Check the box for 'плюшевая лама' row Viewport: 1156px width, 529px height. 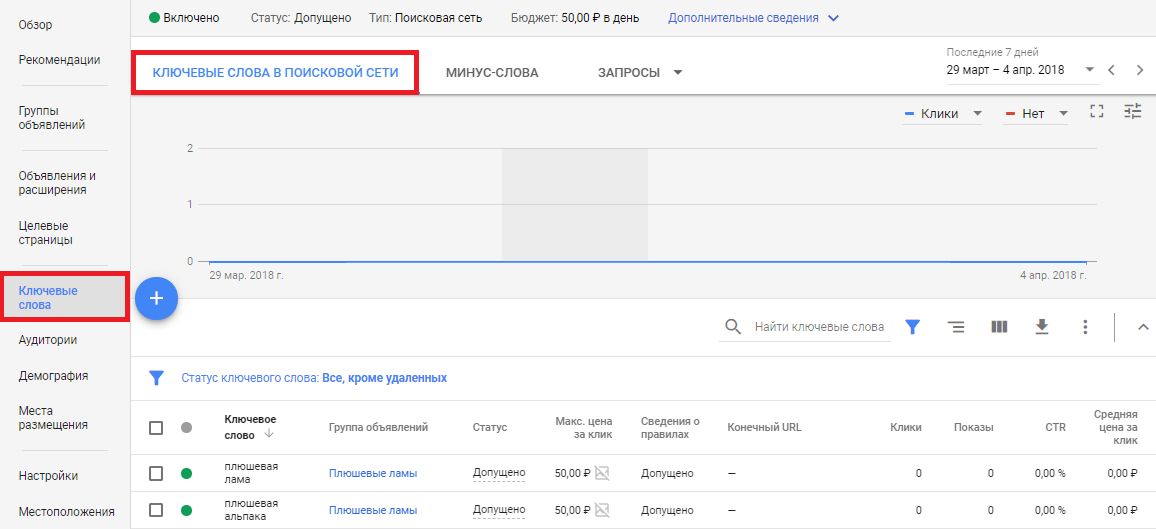click(x=156, y=473)
